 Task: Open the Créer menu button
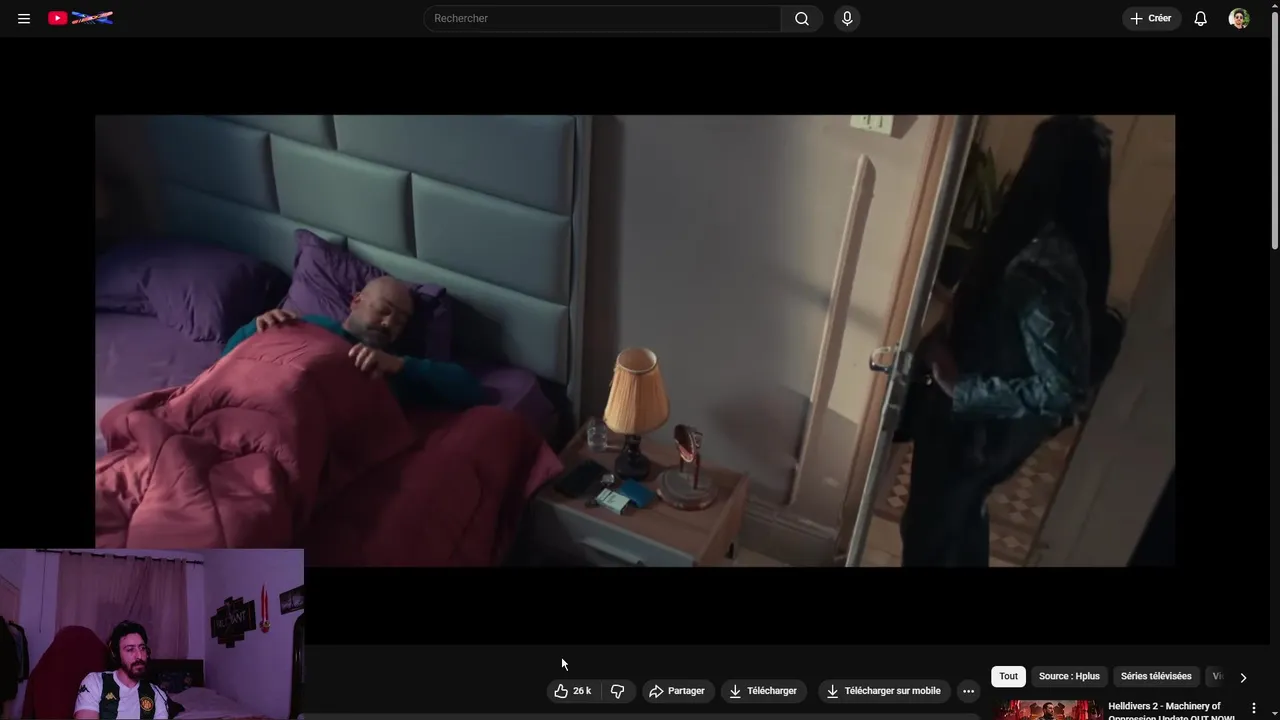click(1151, 18)
